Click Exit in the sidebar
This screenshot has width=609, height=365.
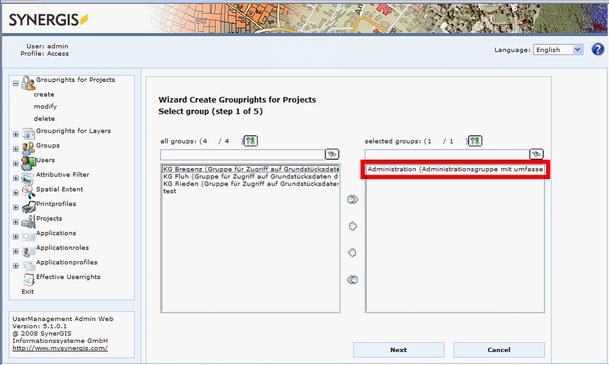28,292
